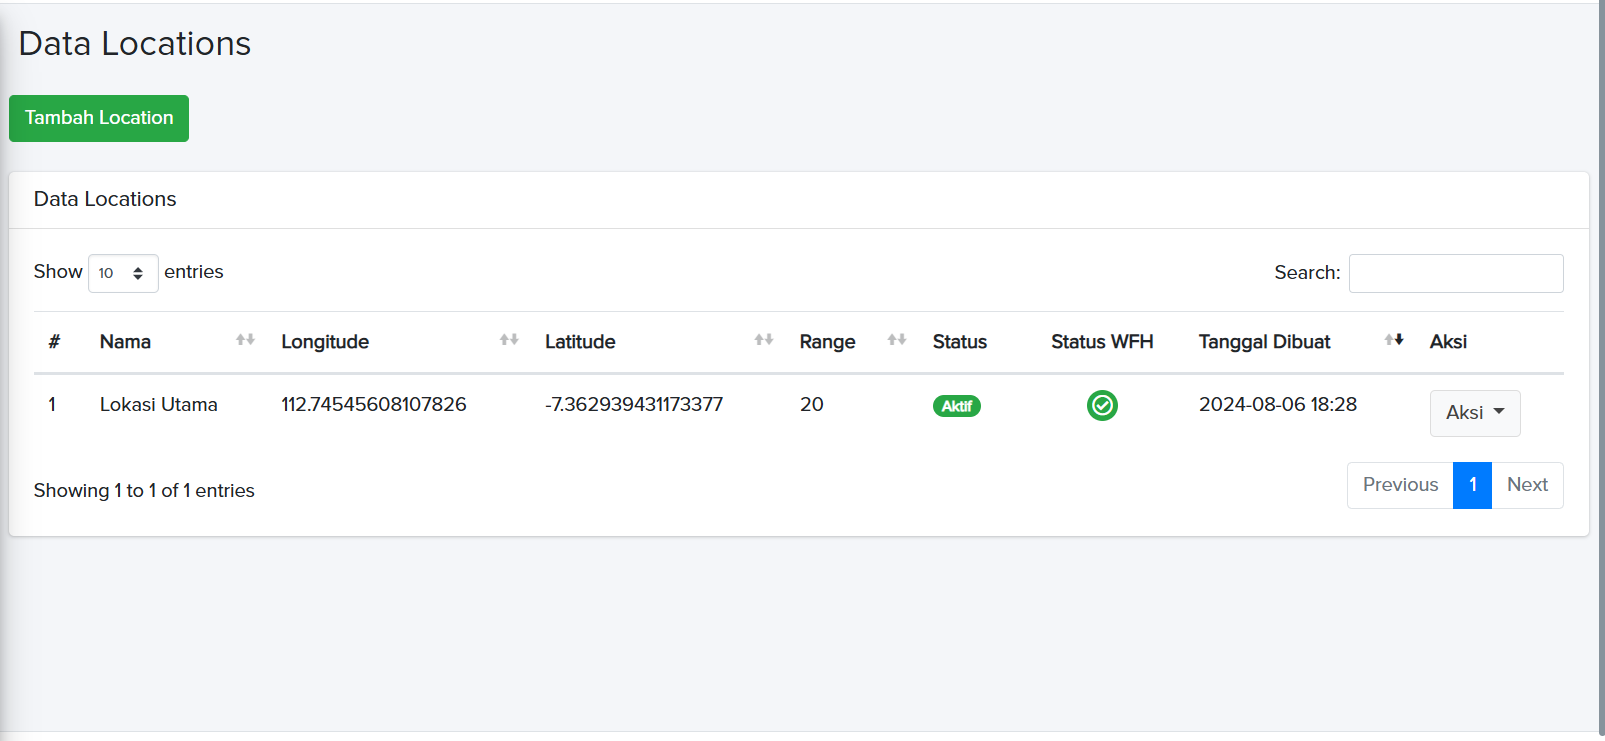Click the Tambah Location button

click(99, 118)
